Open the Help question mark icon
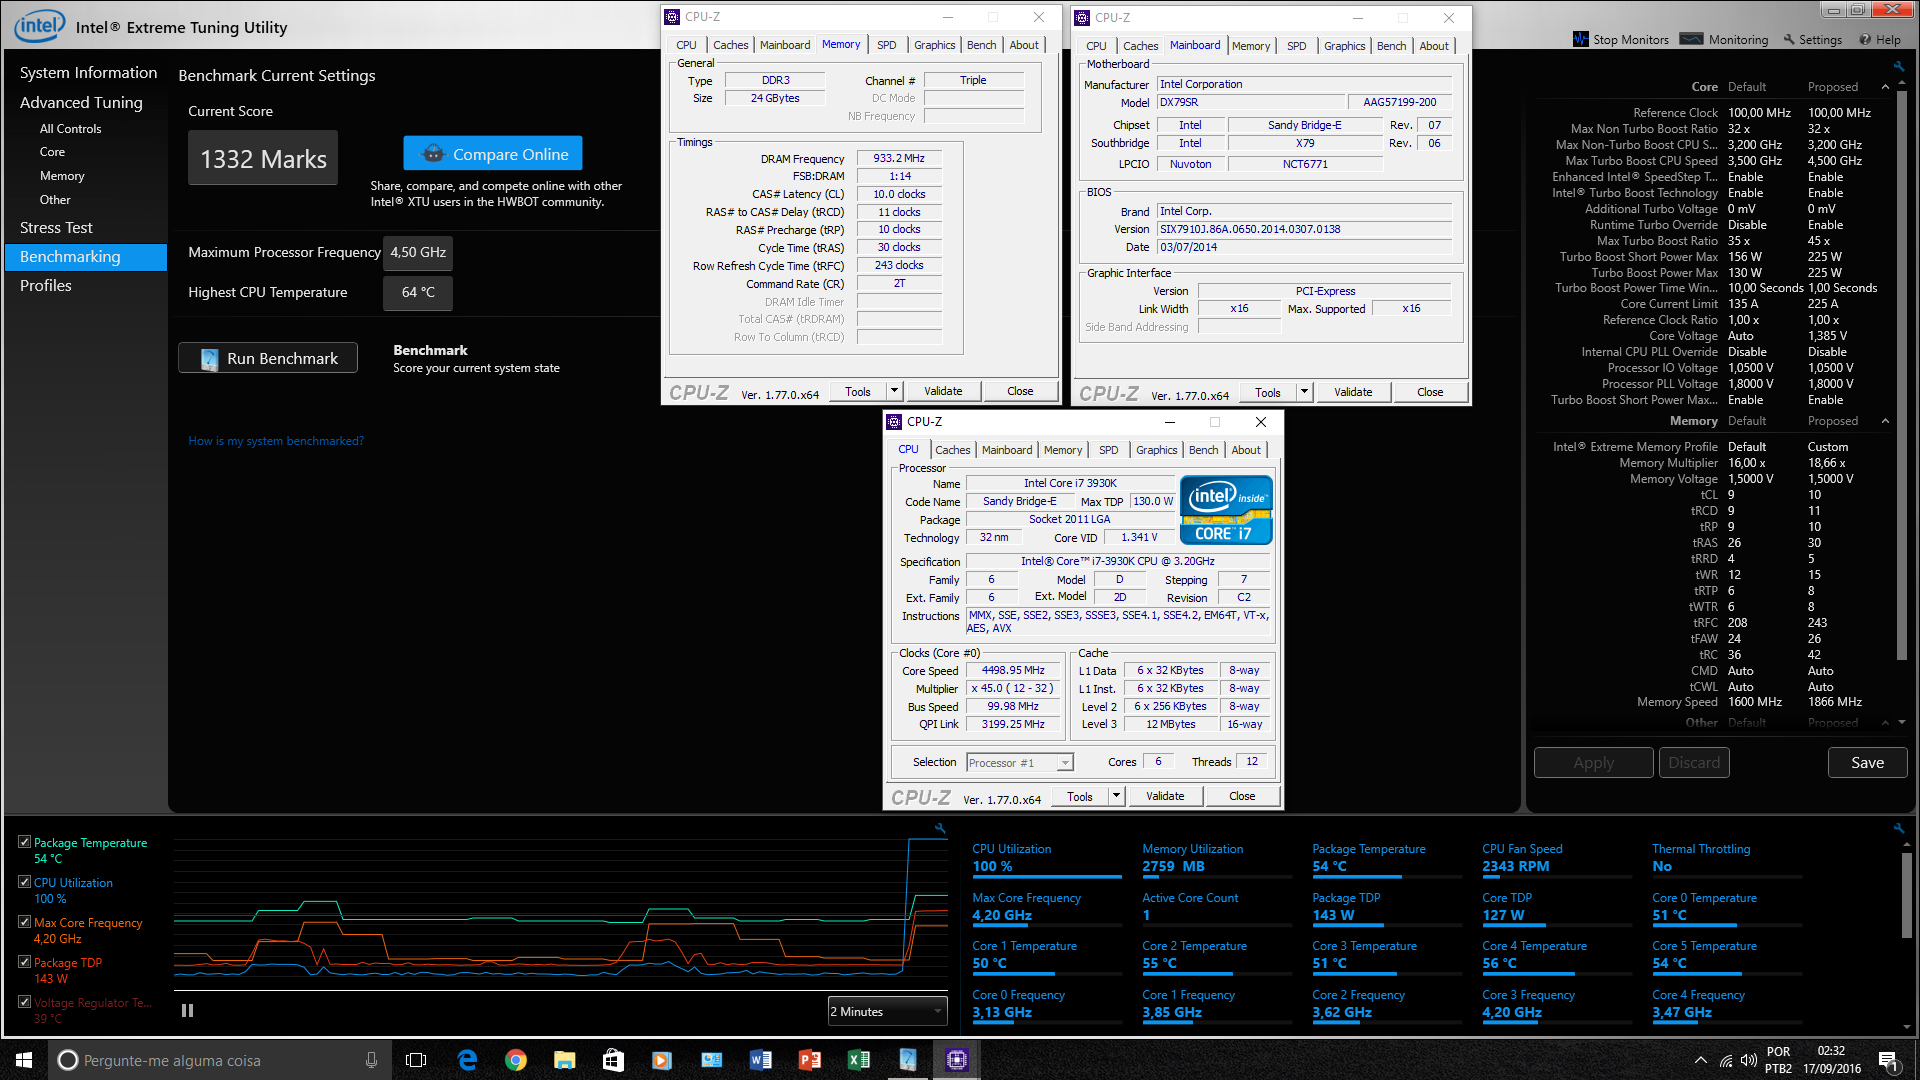 coord(1865,39)
